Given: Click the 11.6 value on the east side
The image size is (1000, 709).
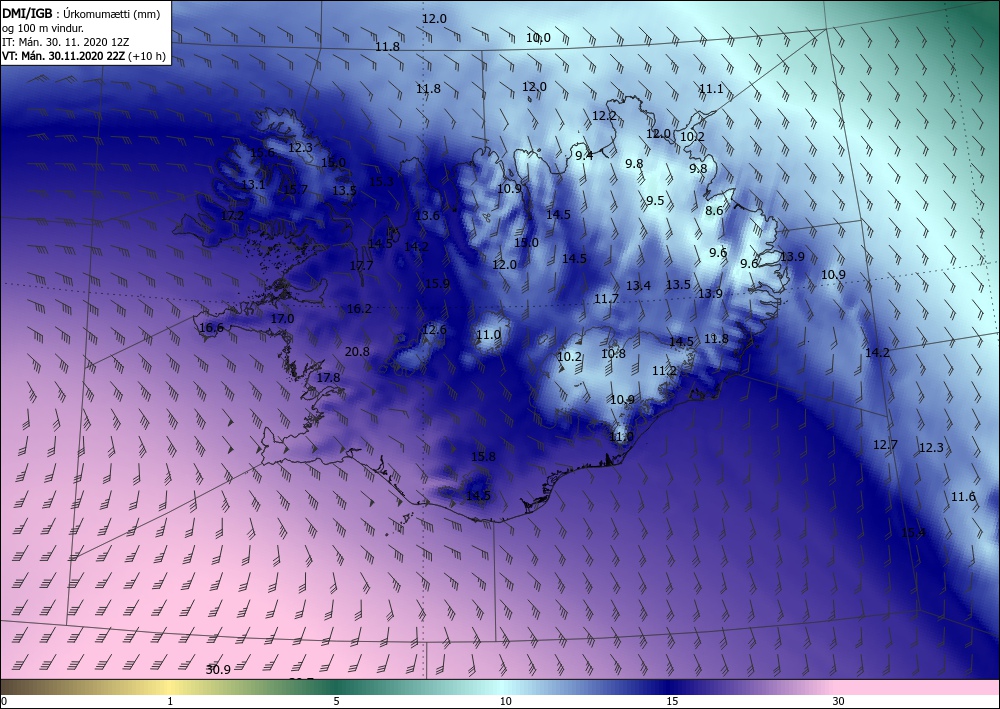Looking at the screenshot, I should [963, 497].
